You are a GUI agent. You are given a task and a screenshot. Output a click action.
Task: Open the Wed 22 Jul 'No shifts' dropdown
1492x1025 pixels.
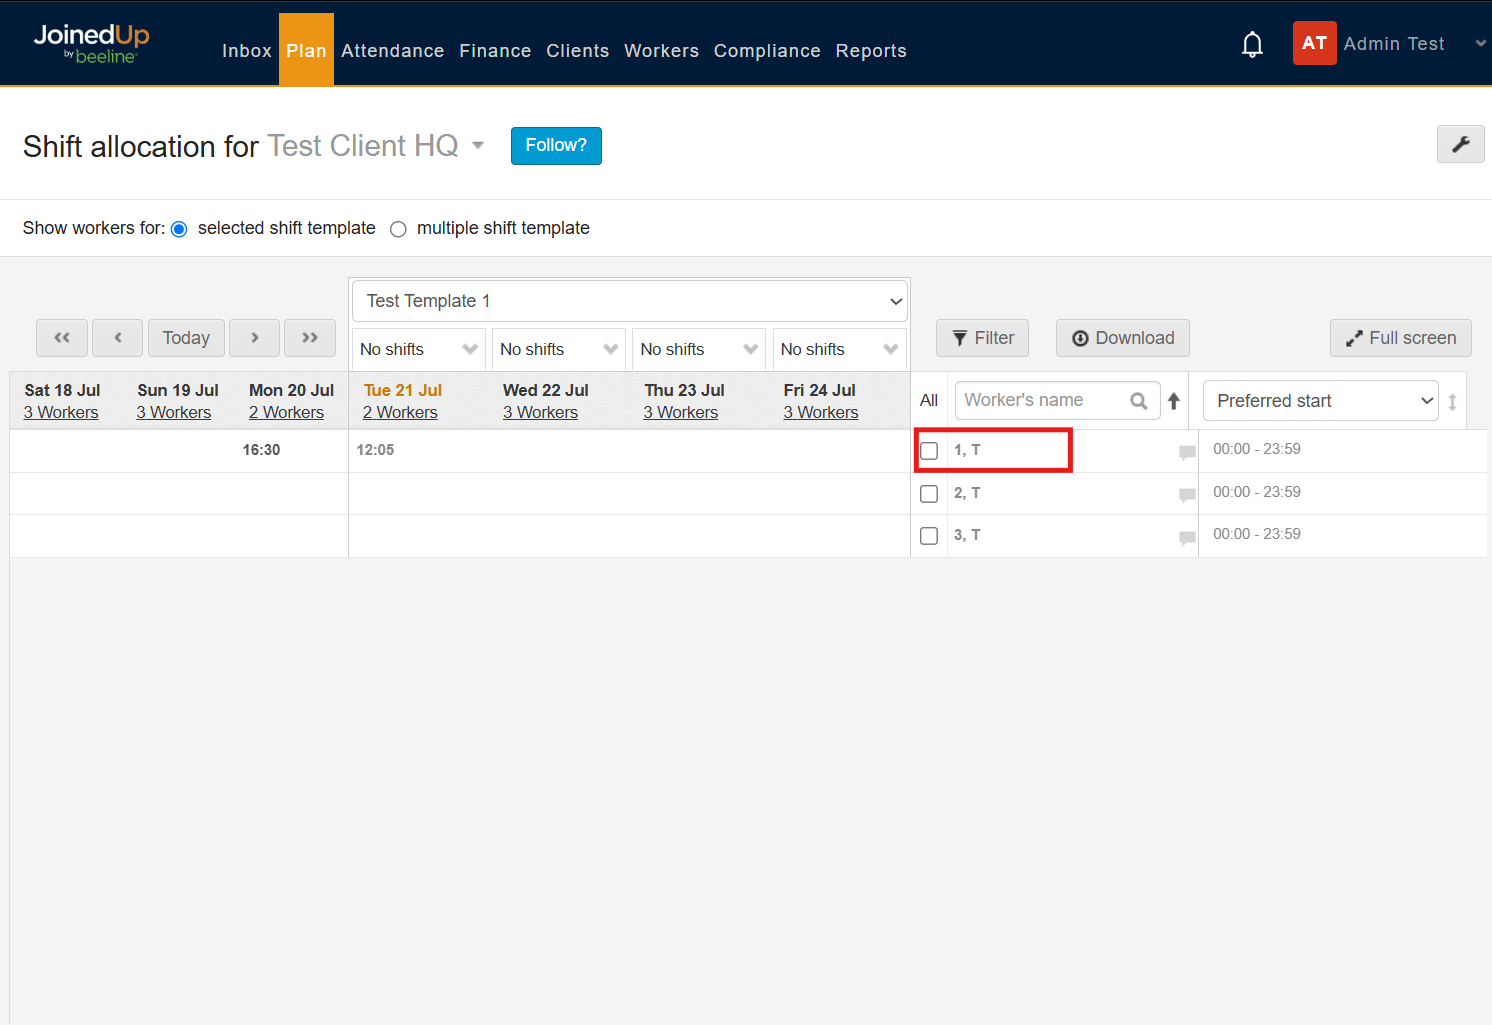pyautogui.click(x=559, y=349)
